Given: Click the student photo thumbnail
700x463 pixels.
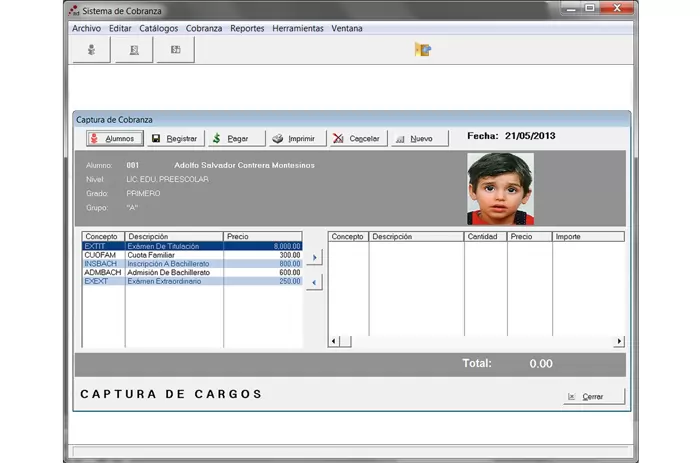Looking at the screenshot, I should (500, 189).
